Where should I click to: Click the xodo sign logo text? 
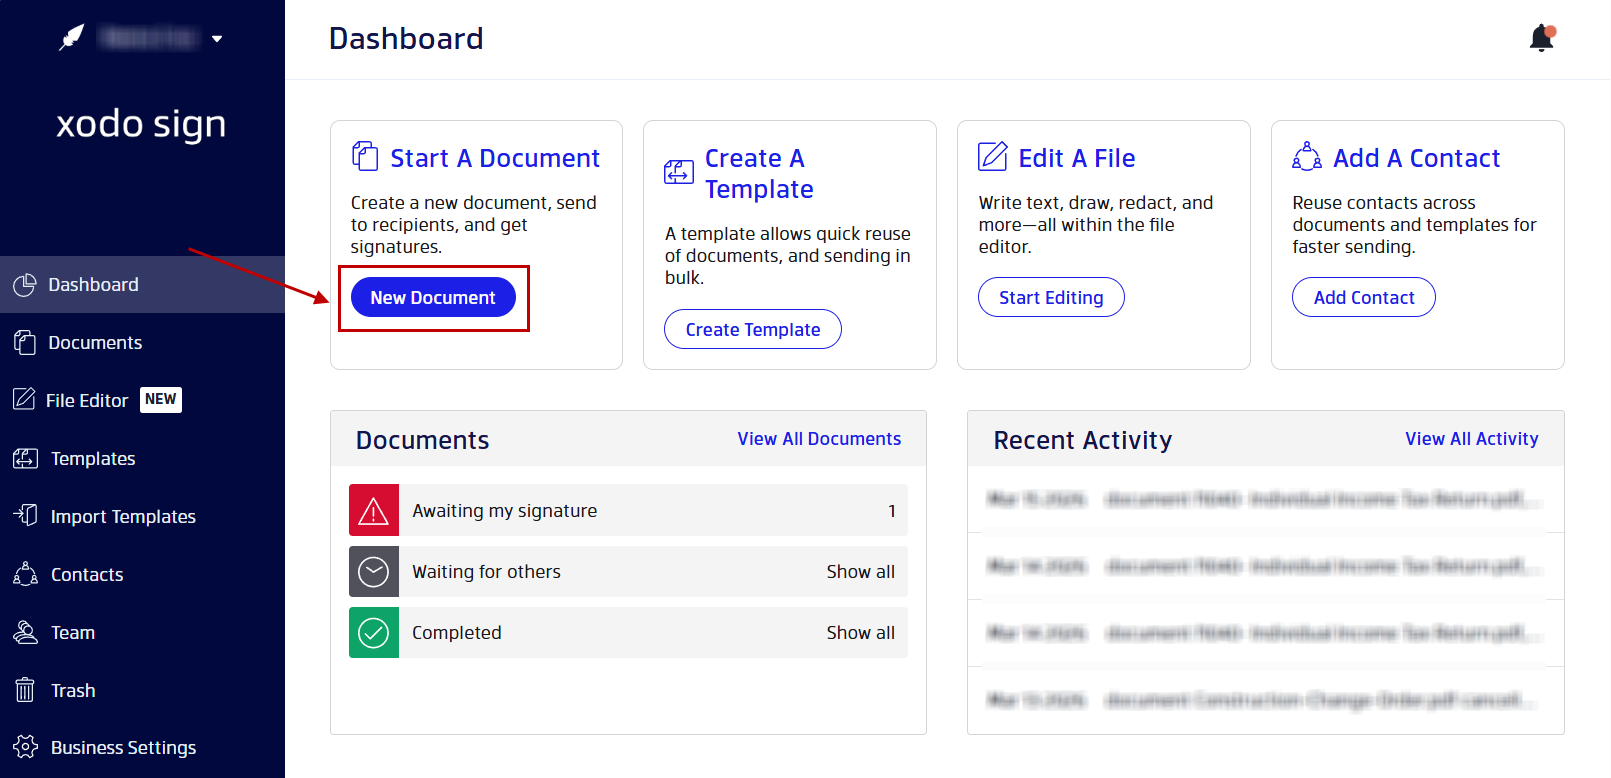click(x=141, y=124)
